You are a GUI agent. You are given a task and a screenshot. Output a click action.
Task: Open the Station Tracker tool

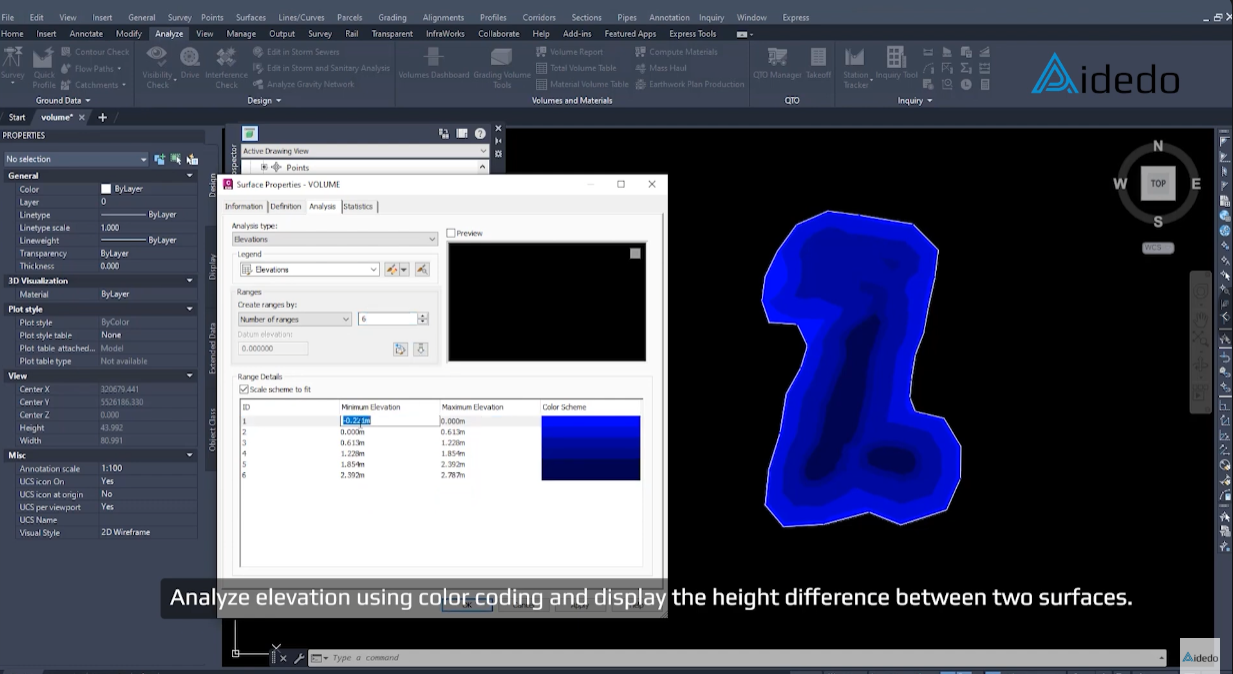(856, 67)
